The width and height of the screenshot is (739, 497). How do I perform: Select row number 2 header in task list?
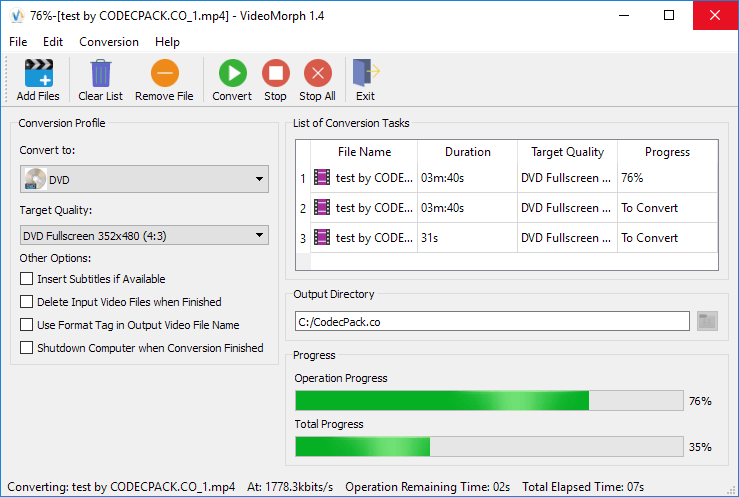303,208
